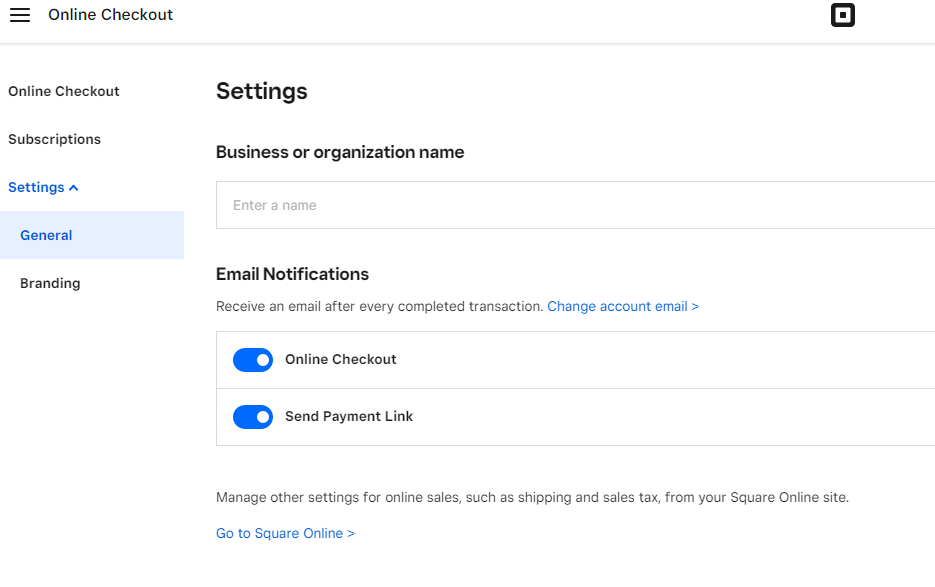Viewport: 935px width, 587px height.
Task: Open the Go to Square Online link
Action: pos(285,533)
